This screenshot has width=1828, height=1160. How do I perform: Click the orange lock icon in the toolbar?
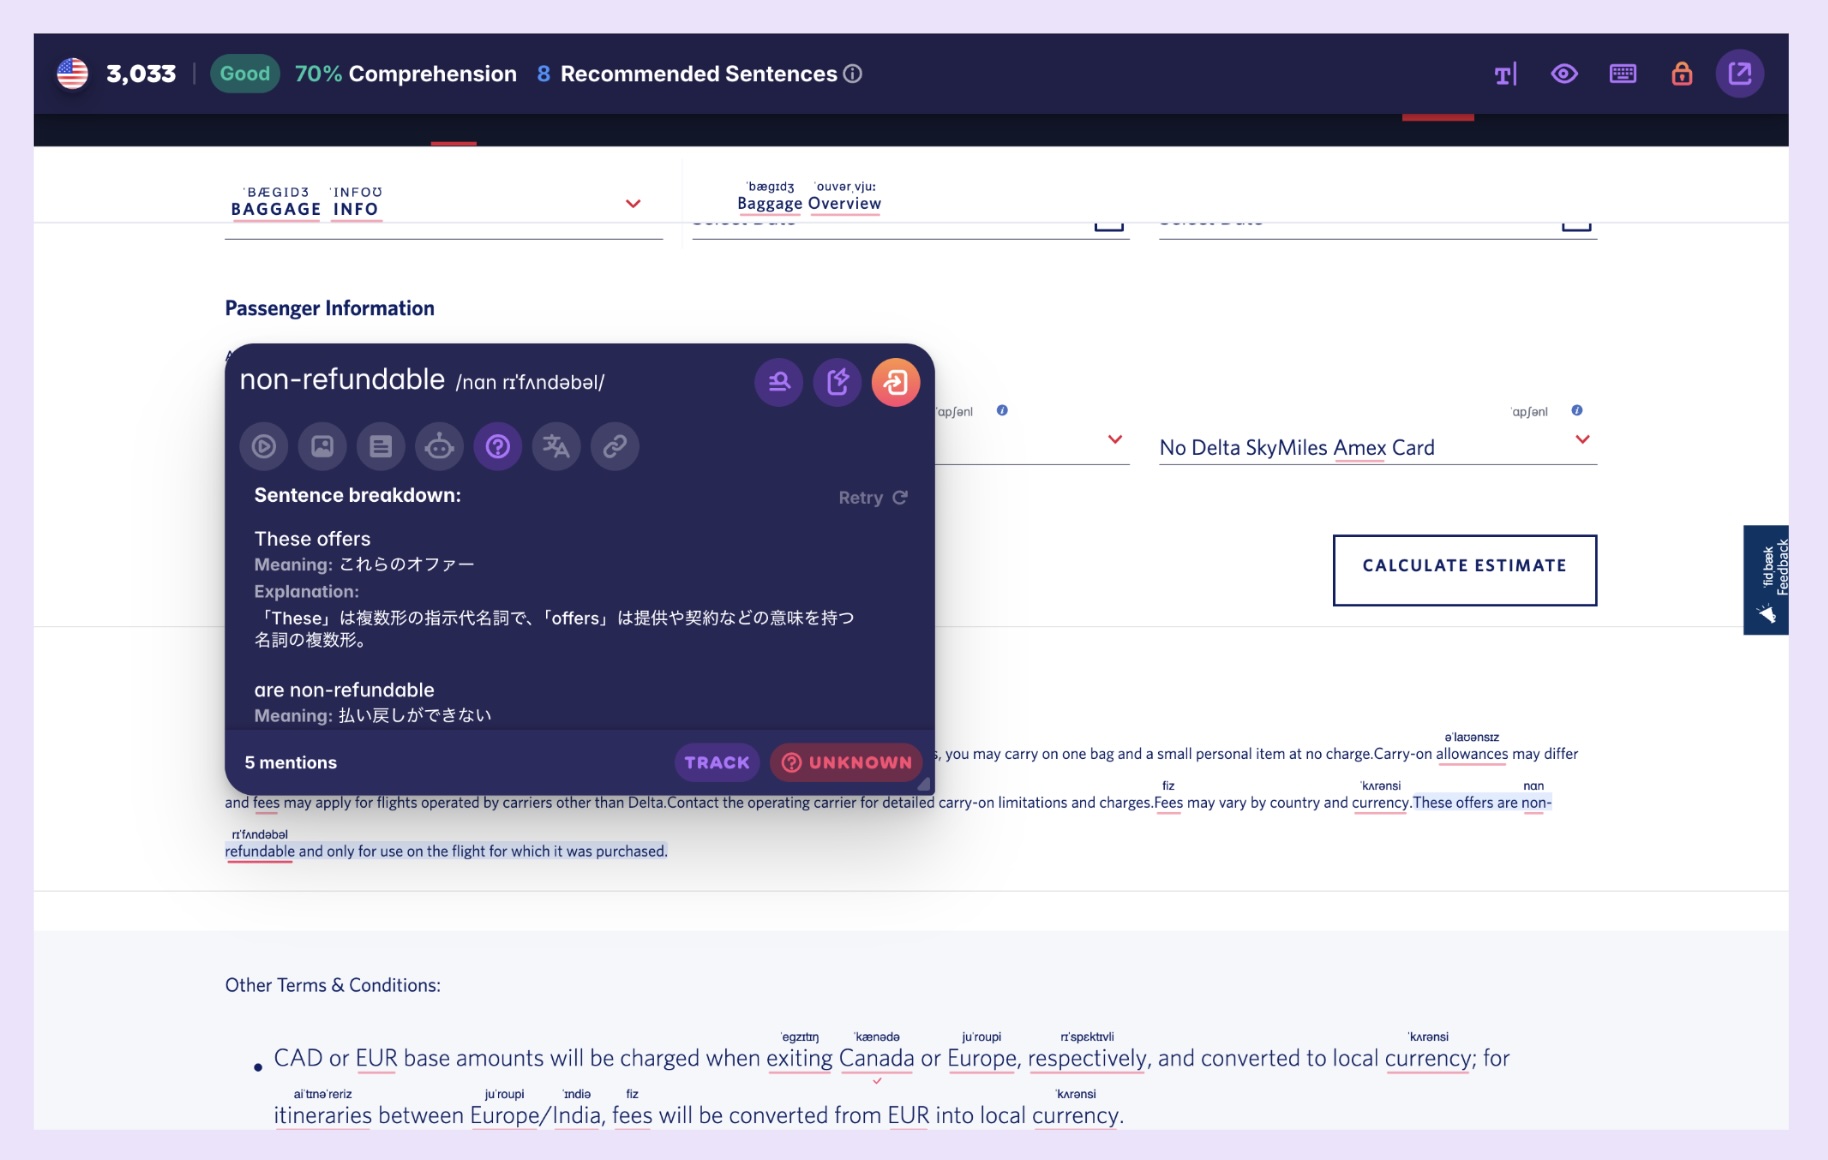(x=1682, y=73)
